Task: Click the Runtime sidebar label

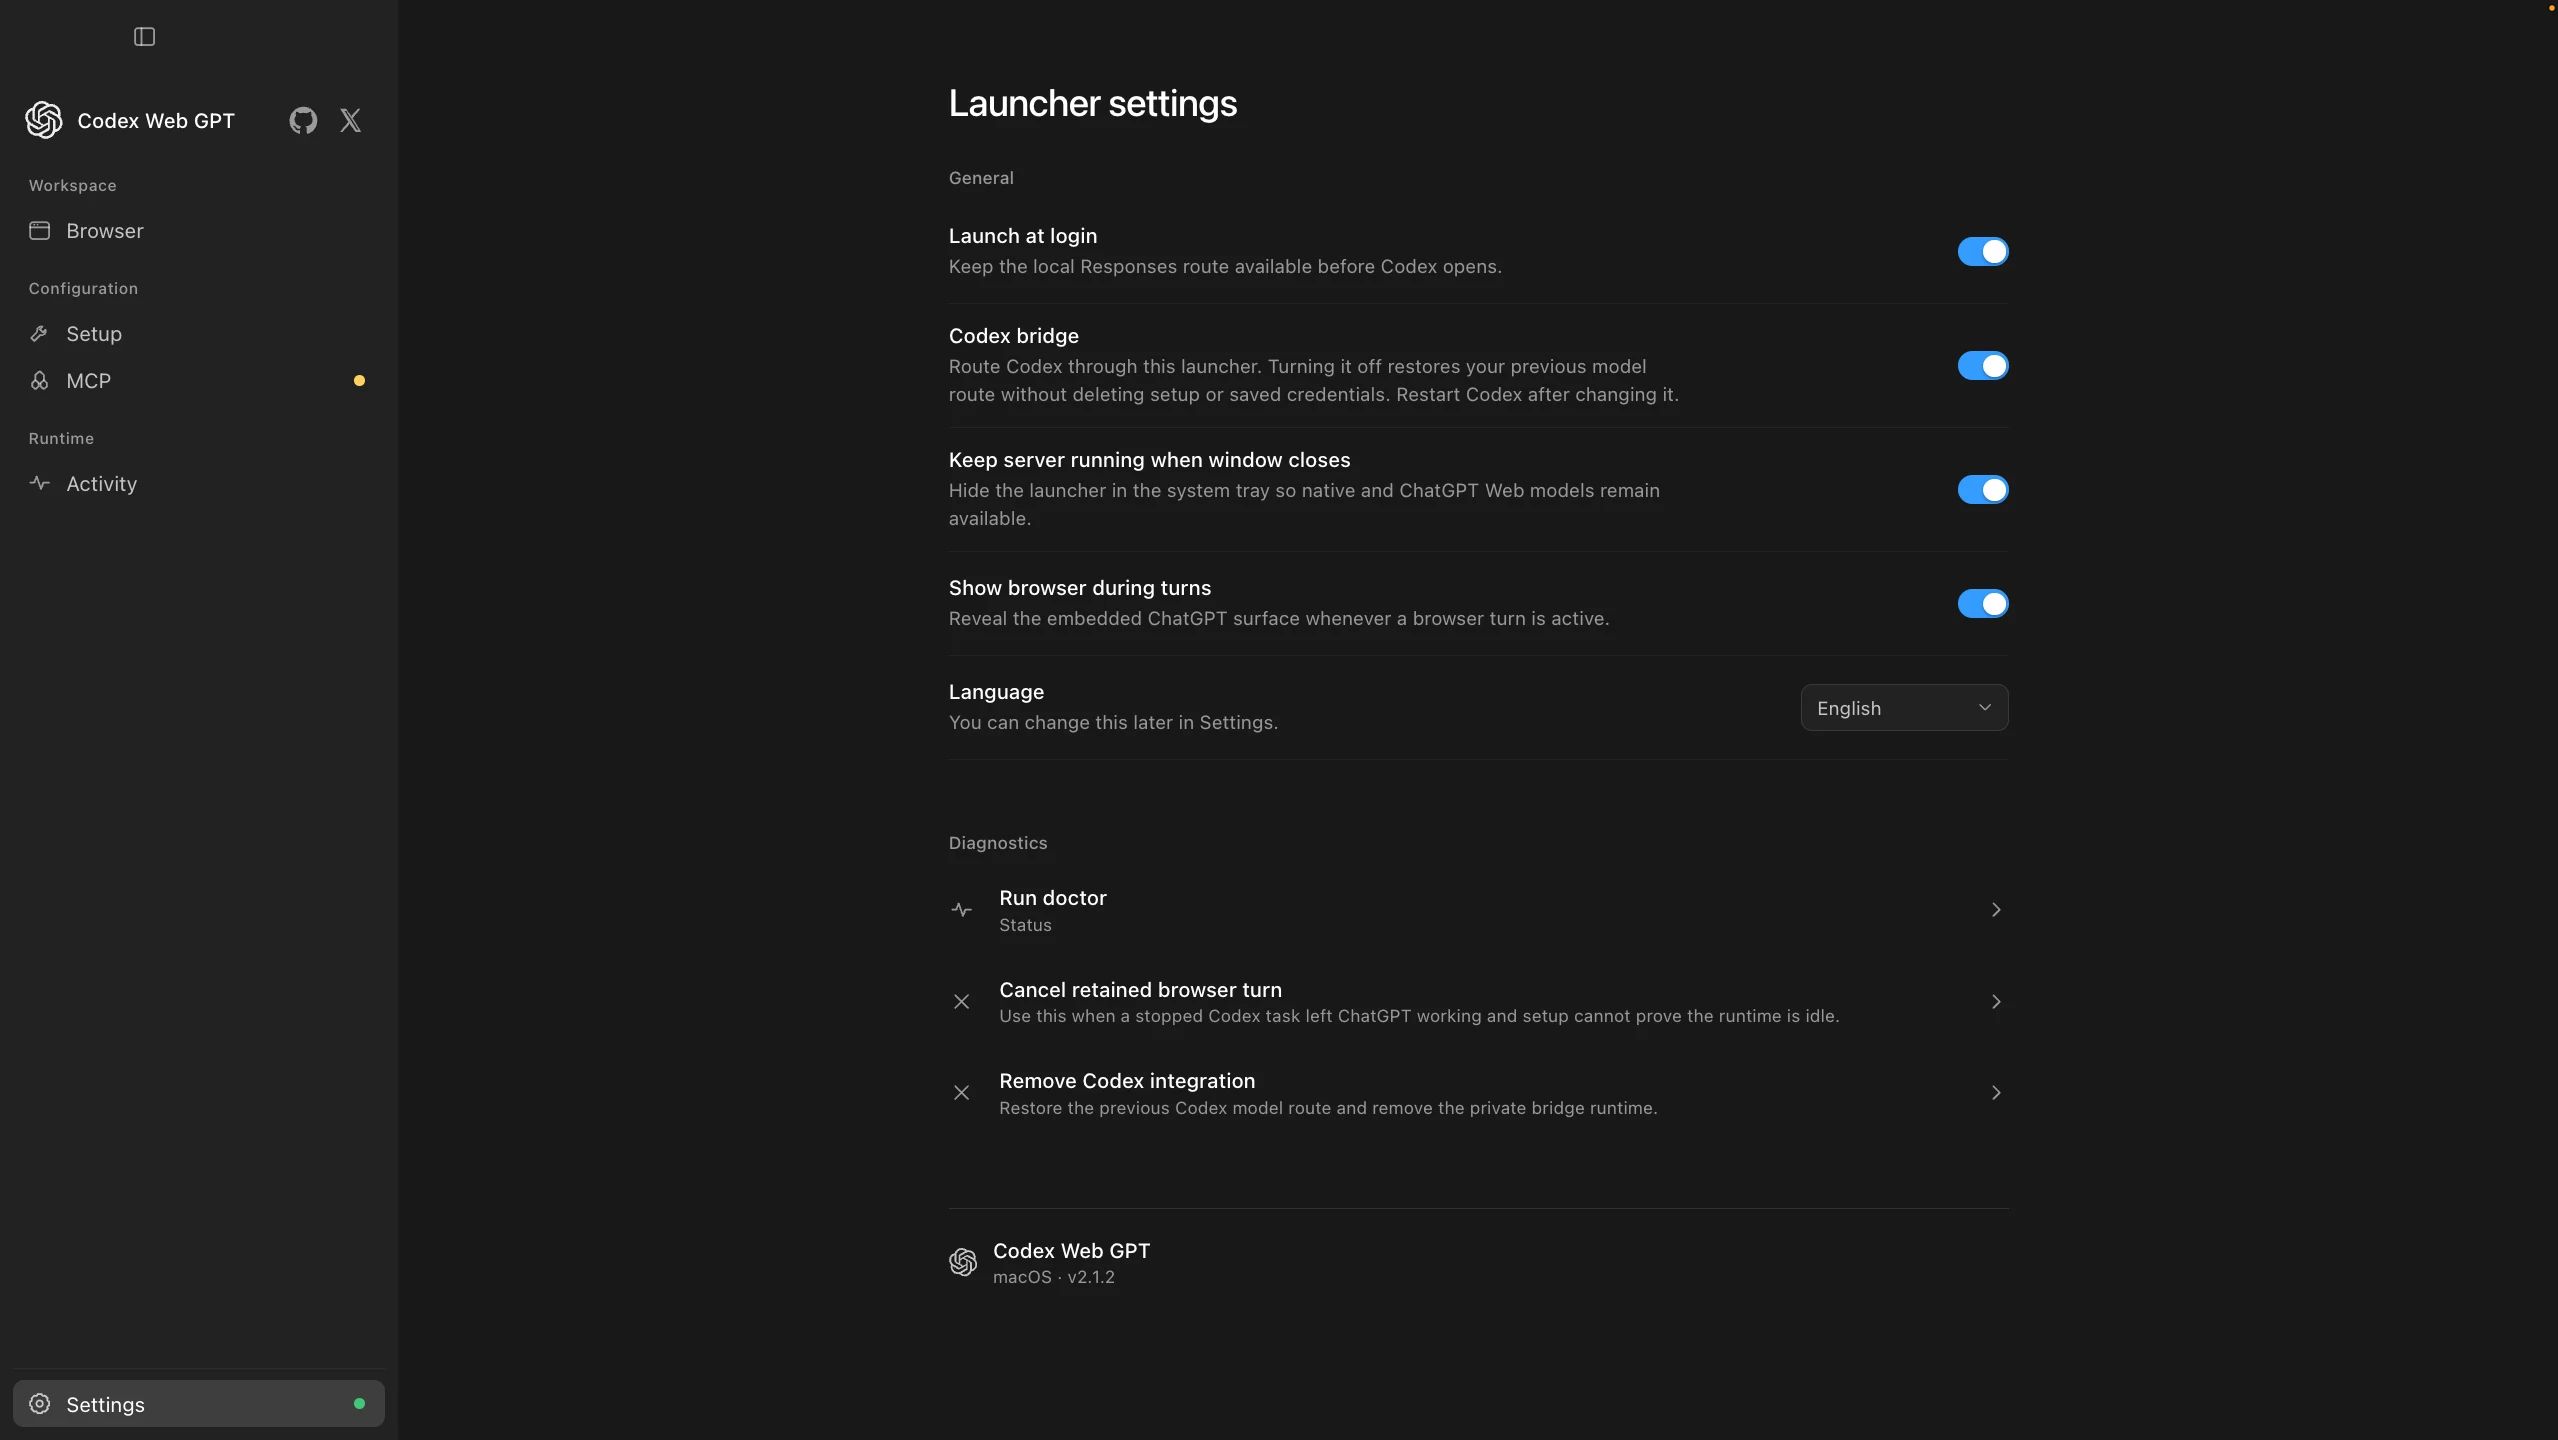Action: (x=61, y=439)
